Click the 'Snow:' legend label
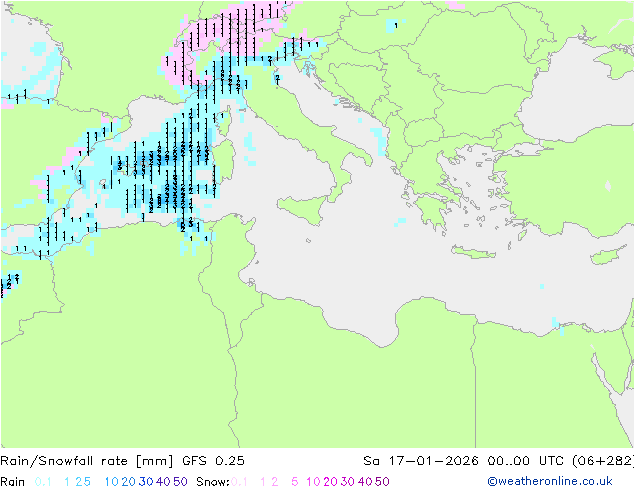The height and width of the screenshot is (490, 634). (x=213, y=482)
